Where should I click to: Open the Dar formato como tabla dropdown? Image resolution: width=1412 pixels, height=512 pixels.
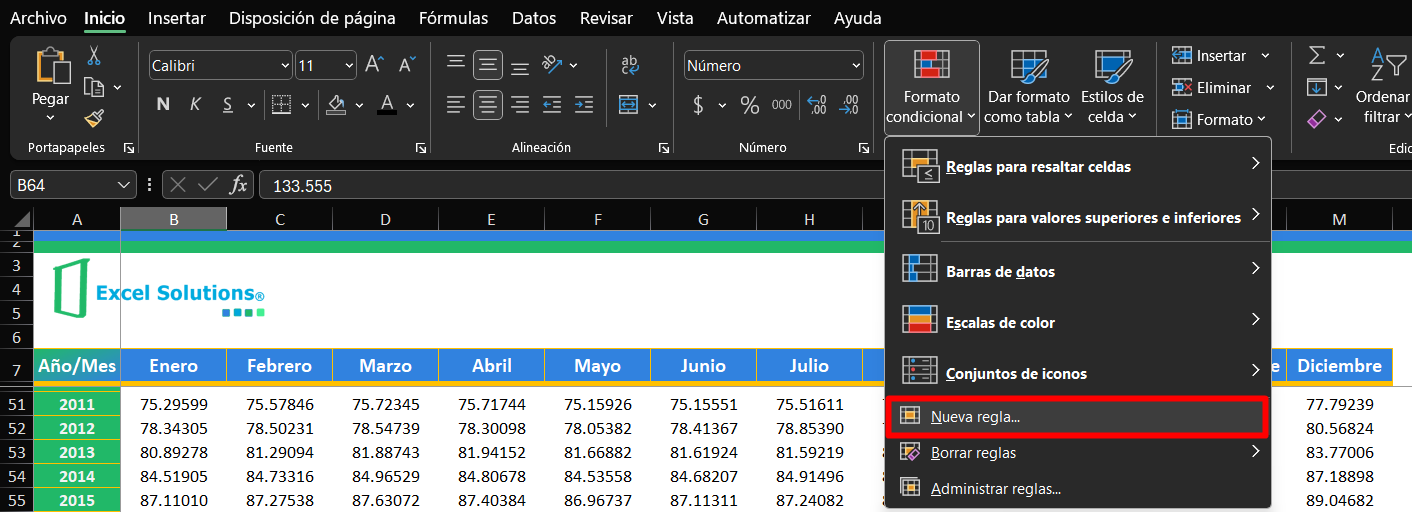point(1029,86)
